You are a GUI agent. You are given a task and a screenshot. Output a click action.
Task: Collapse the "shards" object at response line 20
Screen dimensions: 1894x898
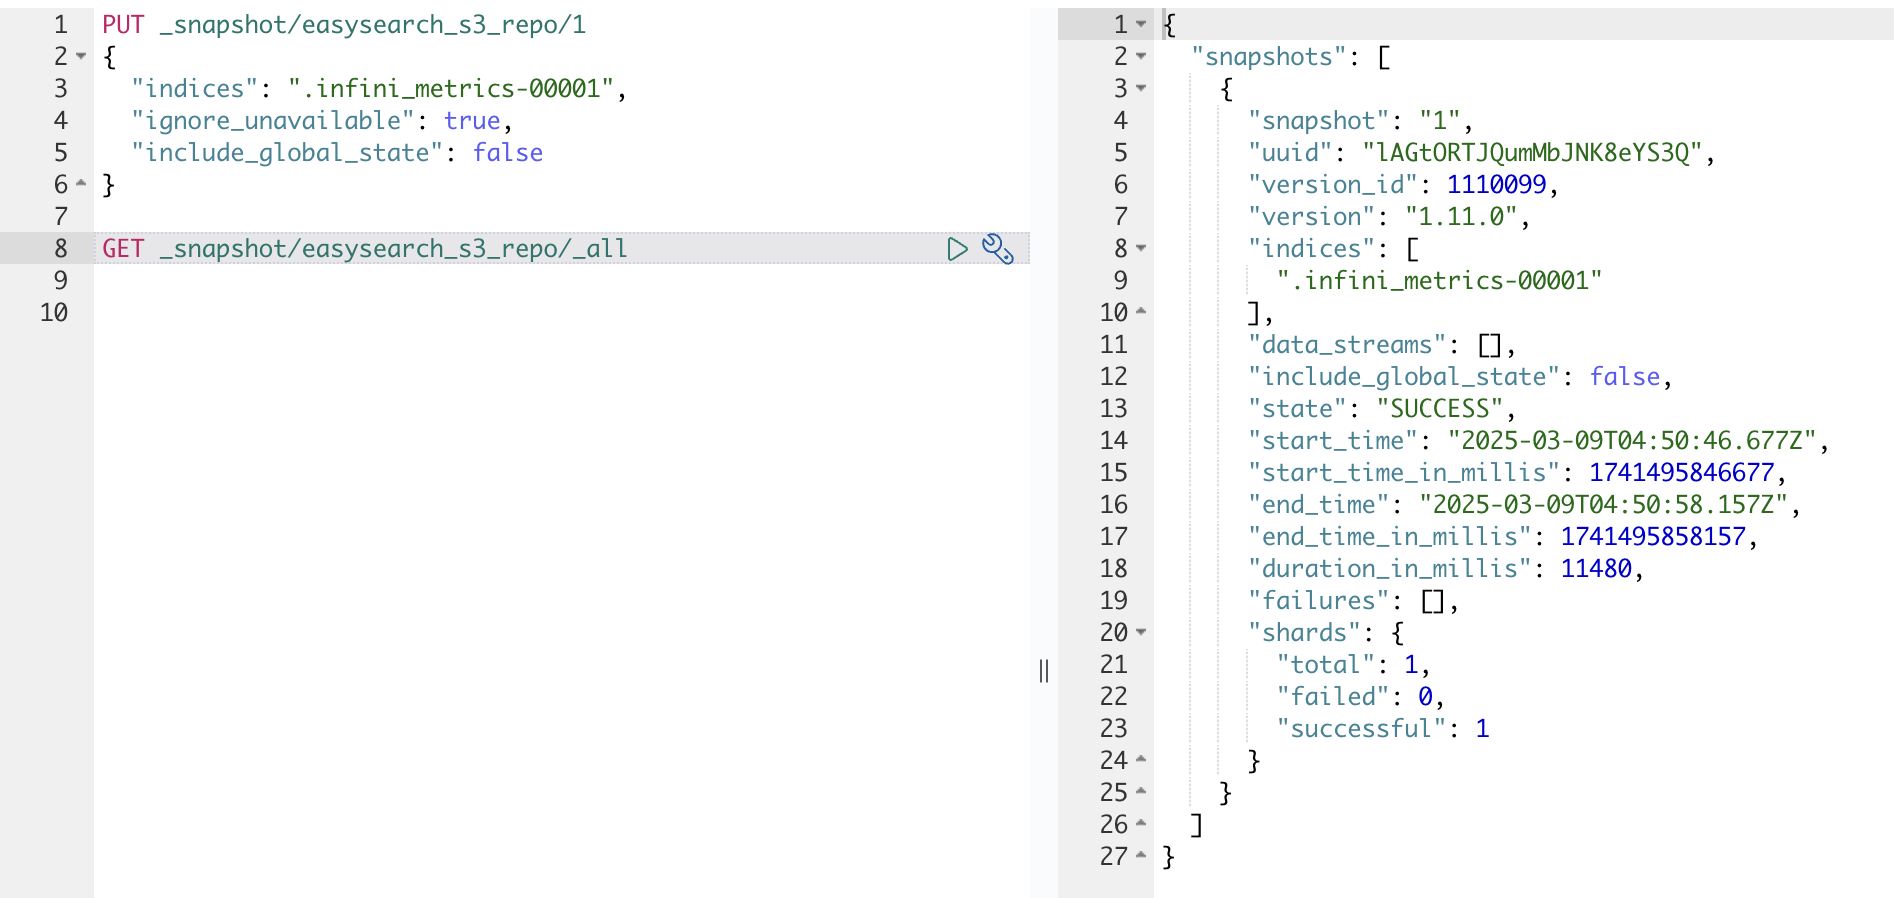(x=1141, y=632)
